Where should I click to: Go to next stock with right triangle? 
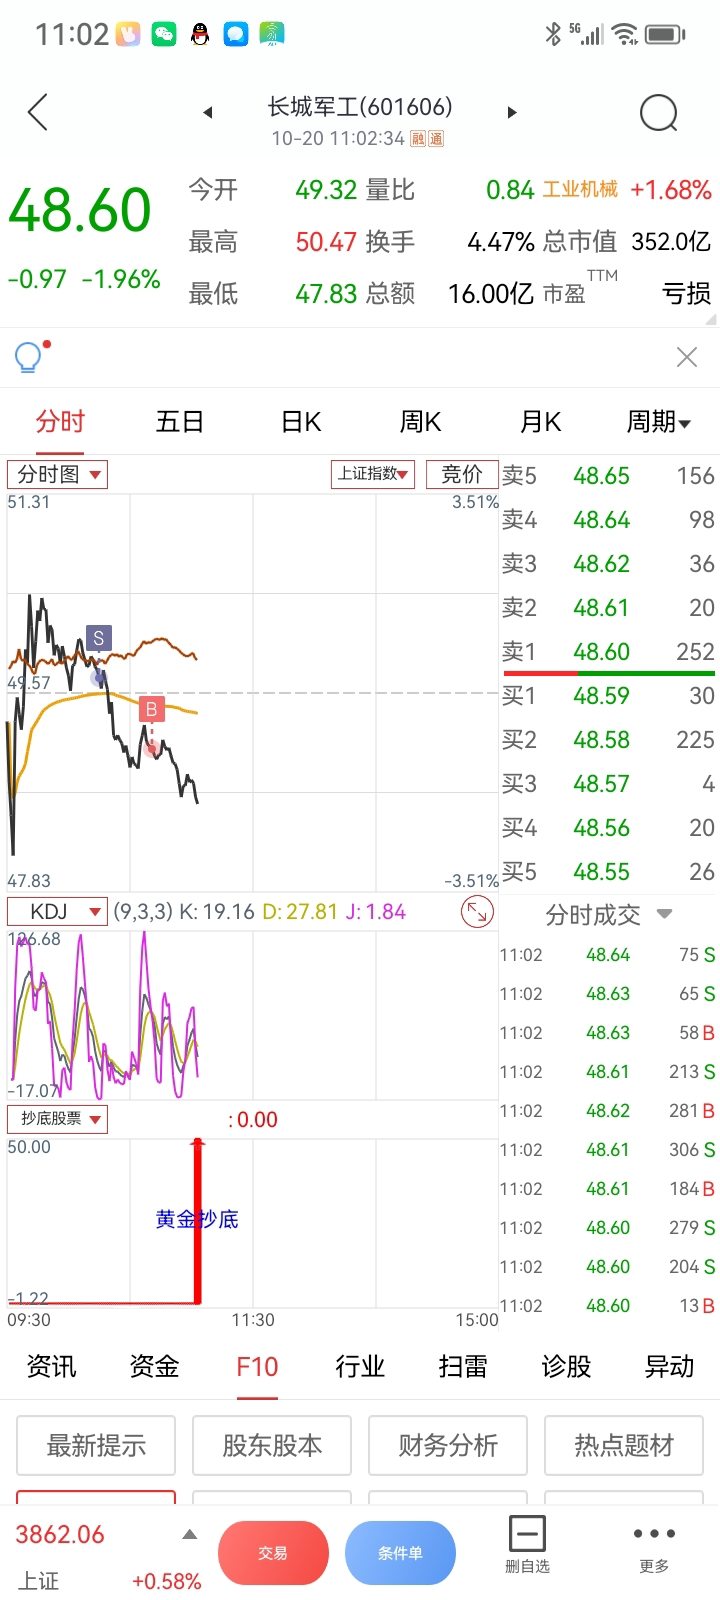coord(511,112)
